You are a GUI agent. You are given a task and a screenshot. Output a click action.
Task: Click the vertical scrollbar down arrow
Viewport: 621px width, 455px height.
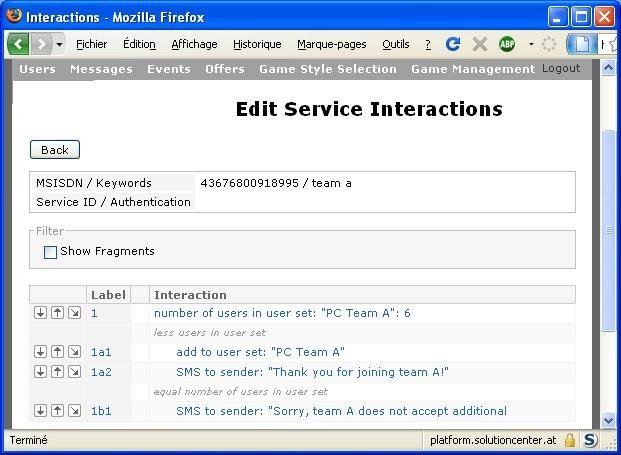tap(608, 421)
